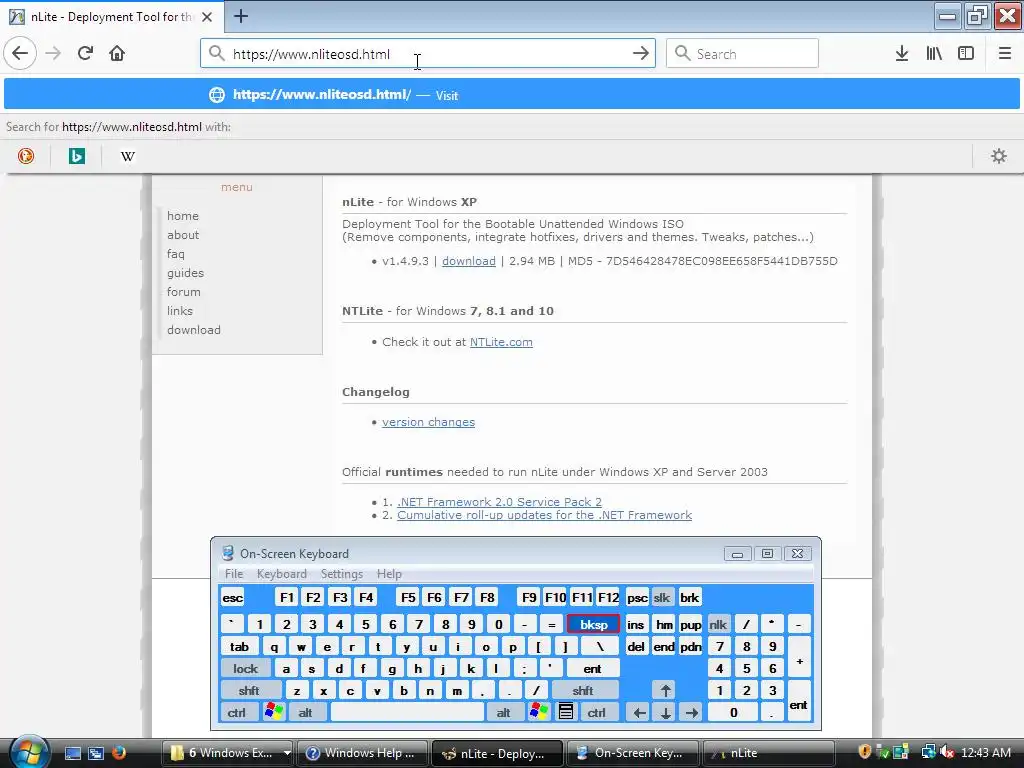
Task: Click the F5 key on On-Screen Keyboard
Action: click(408, 597)
